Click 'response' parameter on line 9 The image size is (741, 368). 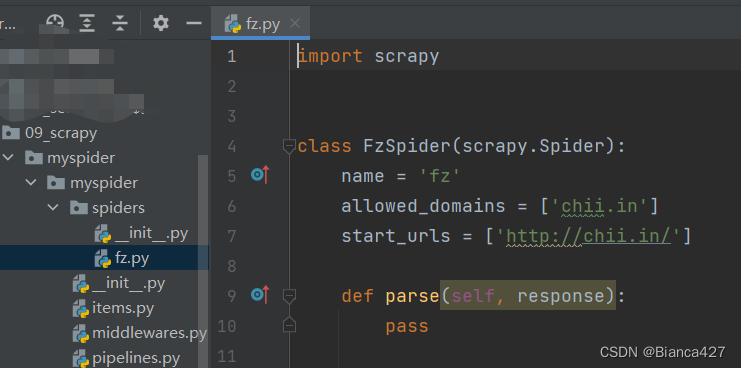tap(561, 296)
